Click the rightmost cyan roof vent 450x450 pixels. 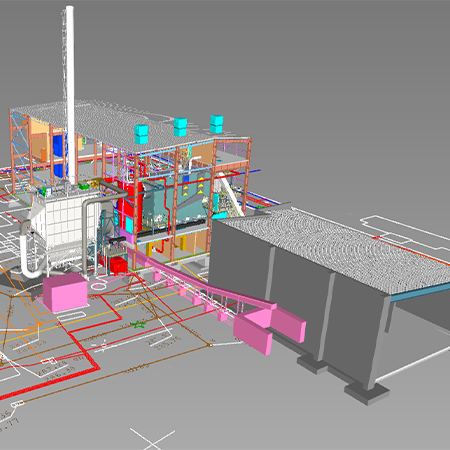point(216,124)
